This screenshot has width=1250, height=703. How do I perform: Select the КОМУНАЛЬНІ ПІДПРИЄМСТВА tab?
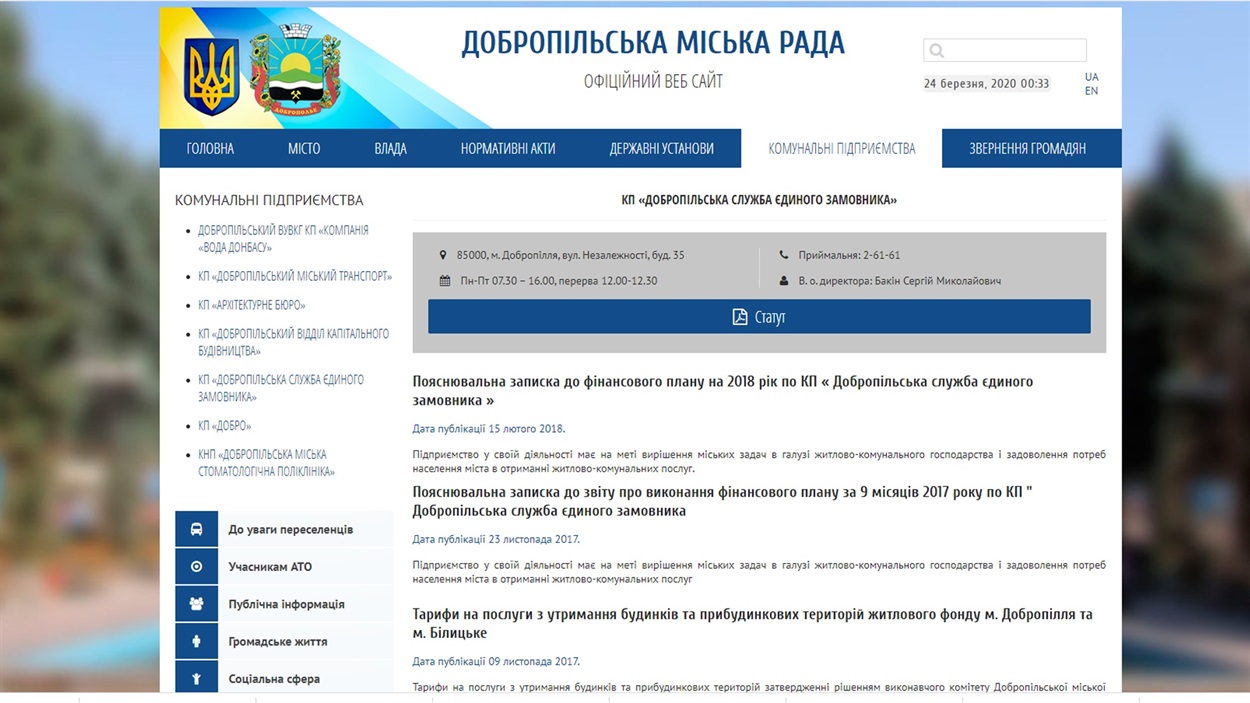tap(842, 148)
